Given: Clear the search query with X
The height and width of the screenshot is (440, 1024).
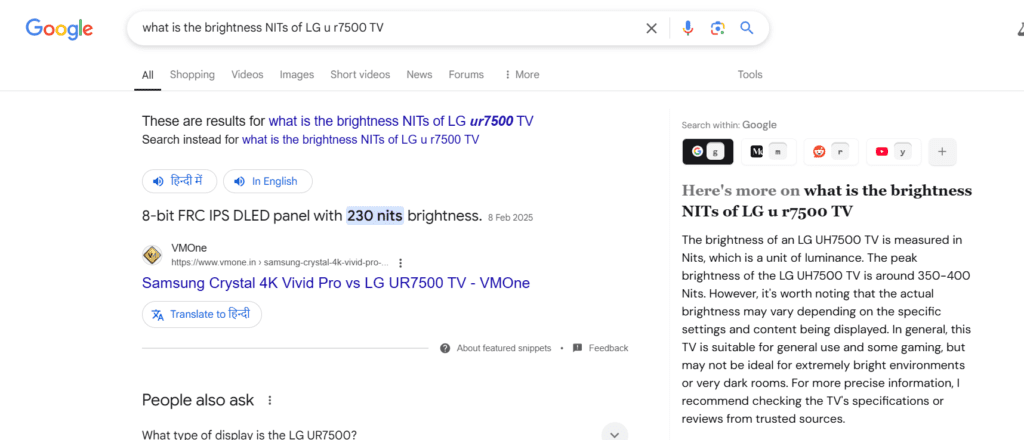Looking at the screenshot, I should 651,28.
